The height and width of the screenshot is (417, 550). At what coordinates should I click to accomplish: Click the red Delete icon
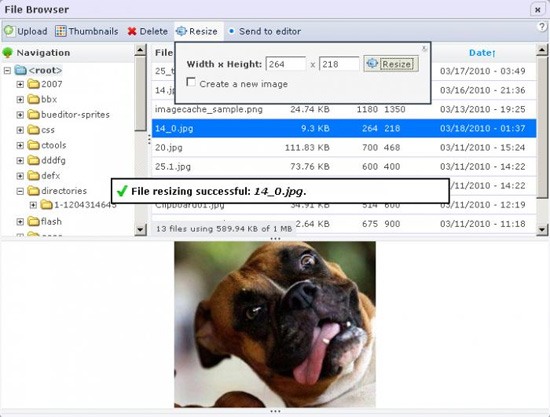click(132, 32)
